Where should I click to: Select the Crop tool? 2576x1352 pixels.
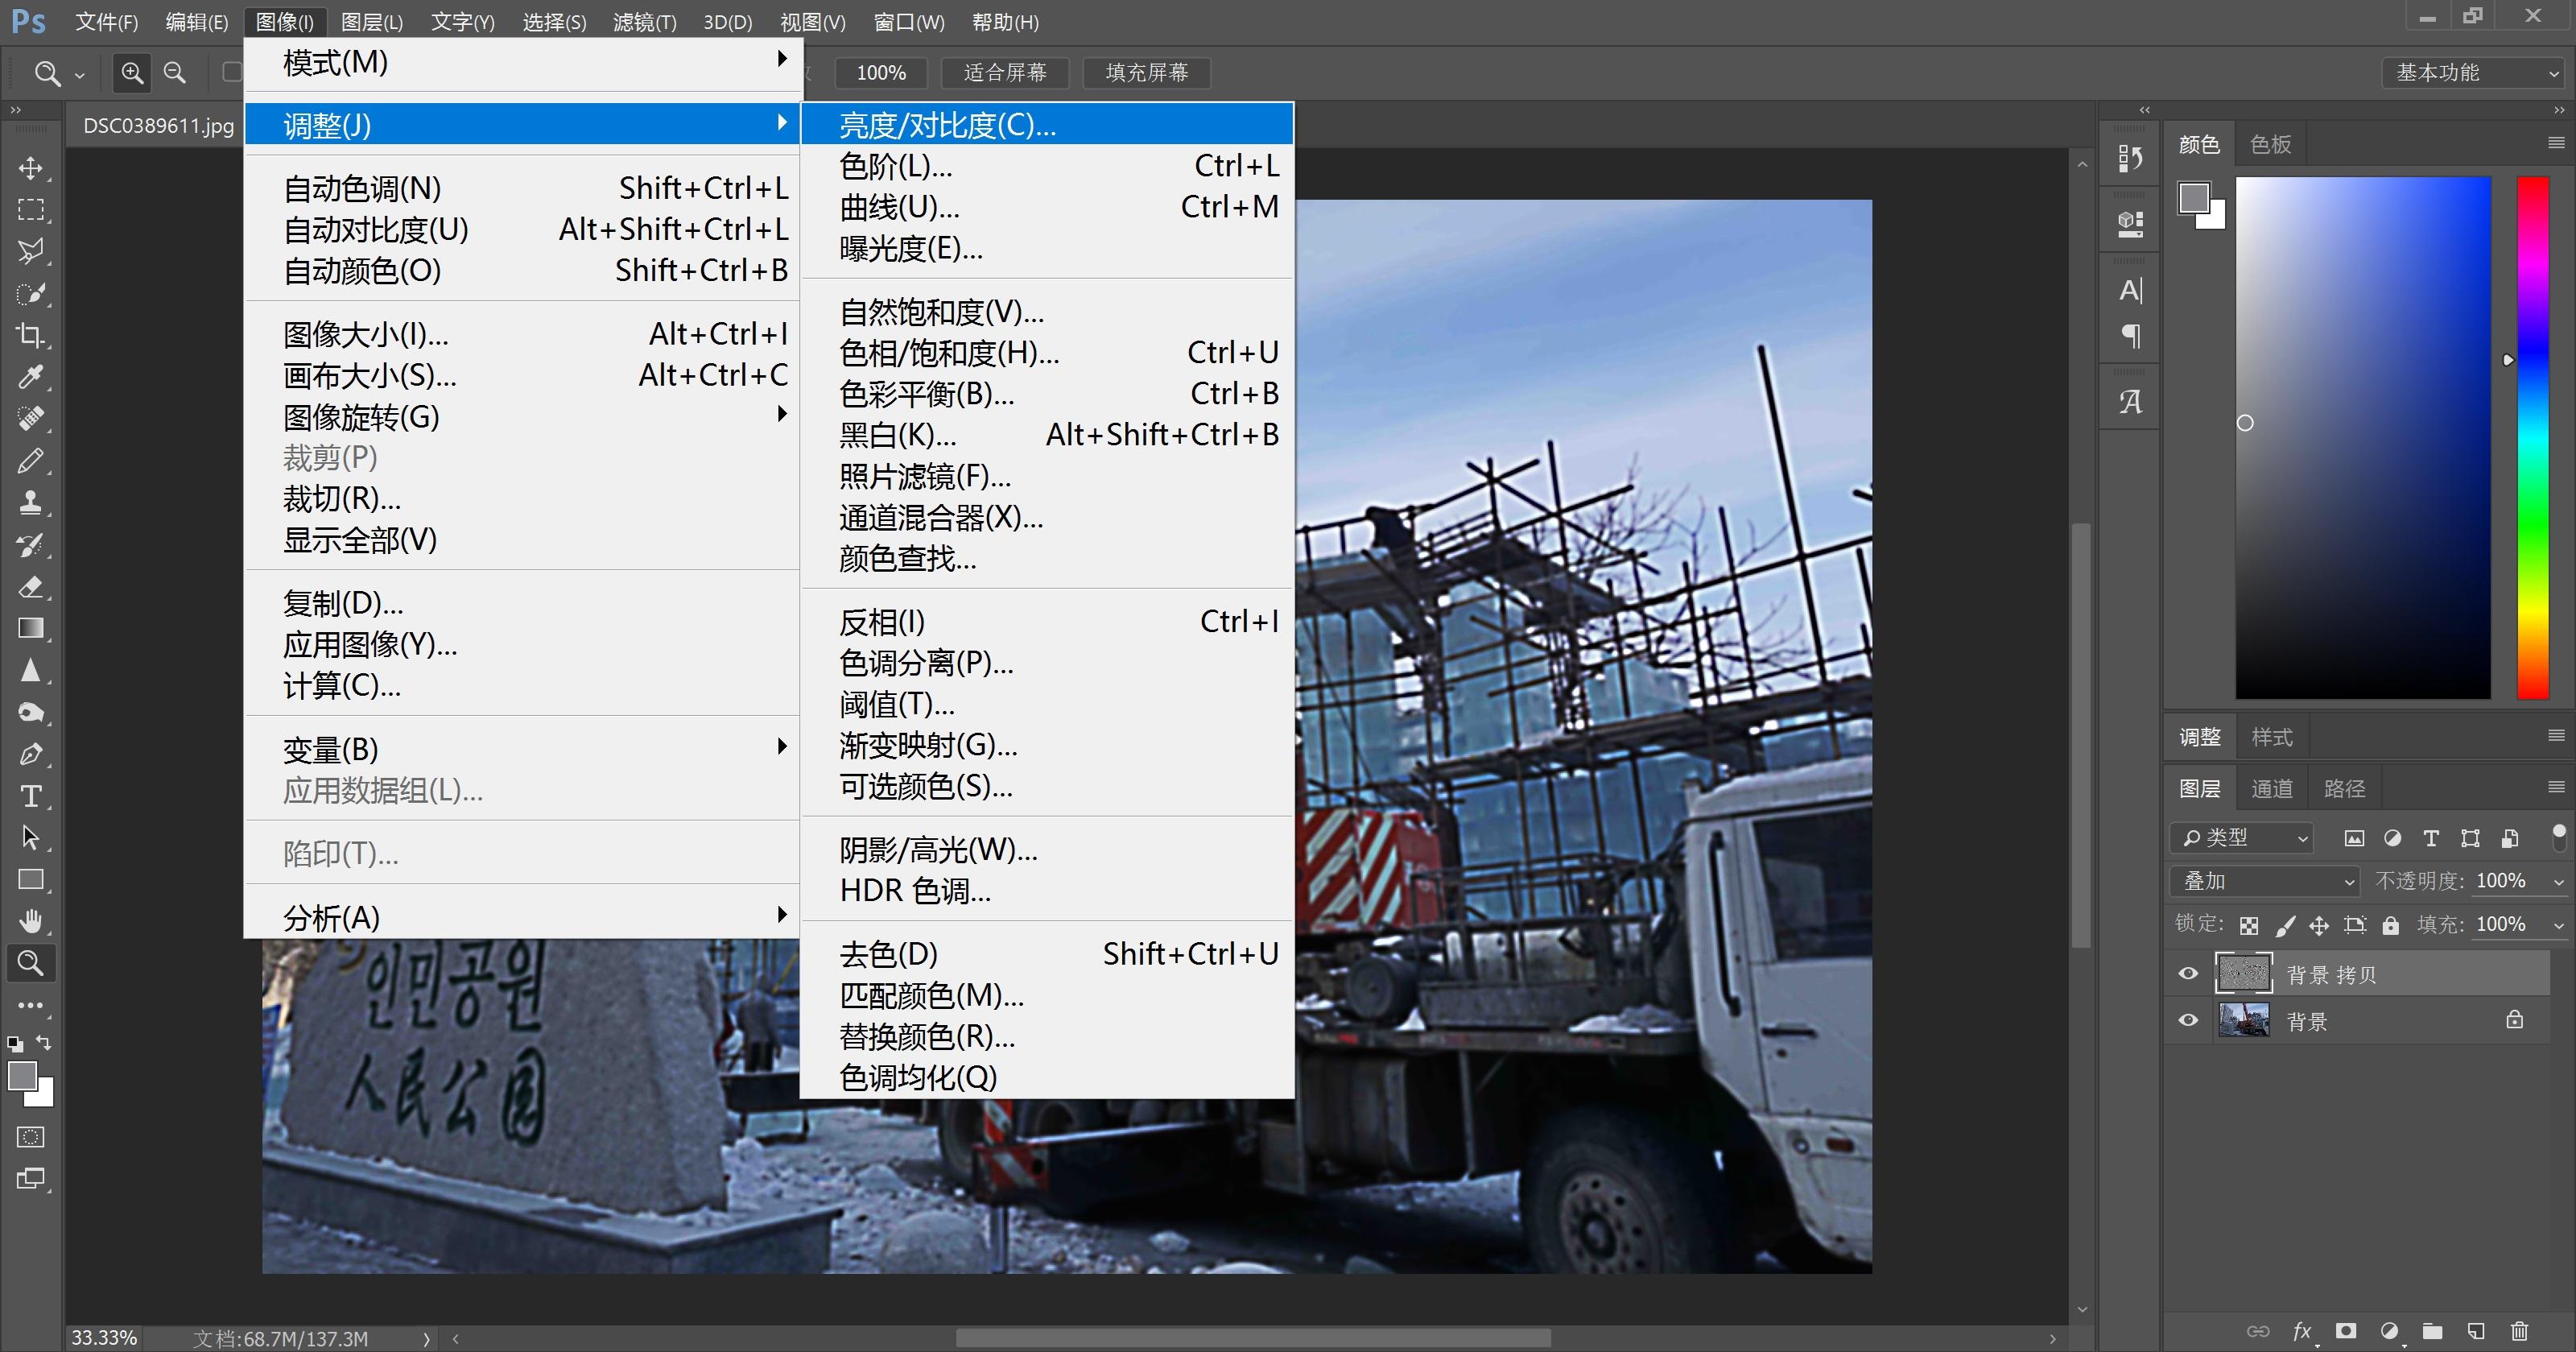click(30, 335)
